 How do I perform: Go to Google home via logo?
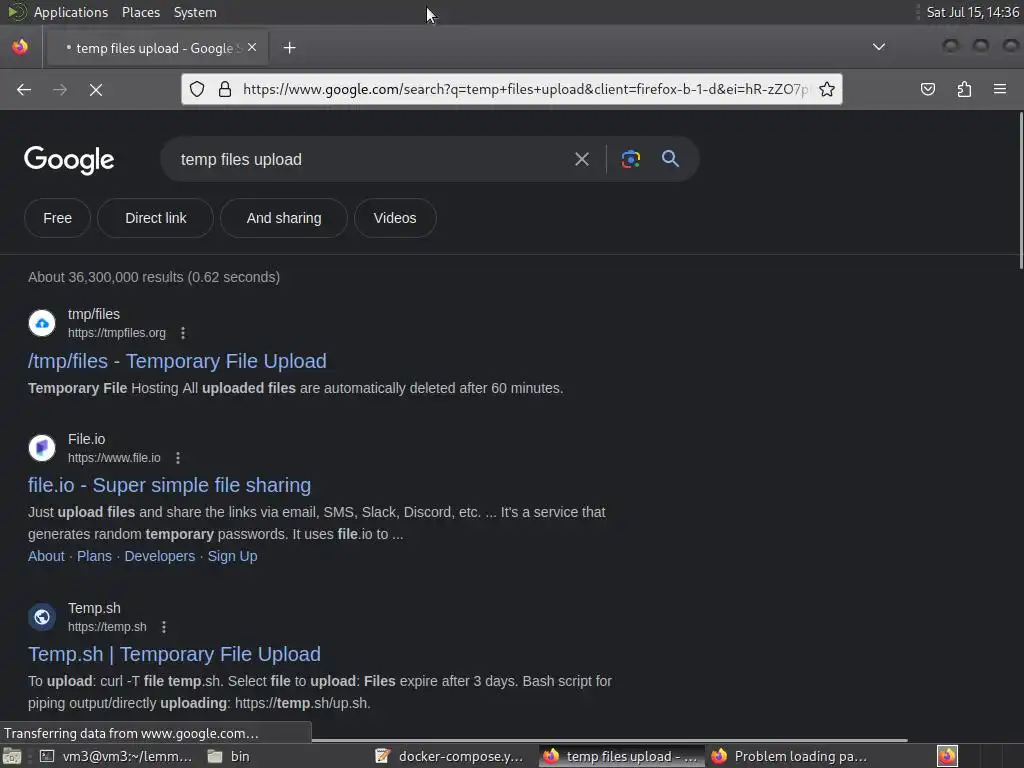[69, 160]
